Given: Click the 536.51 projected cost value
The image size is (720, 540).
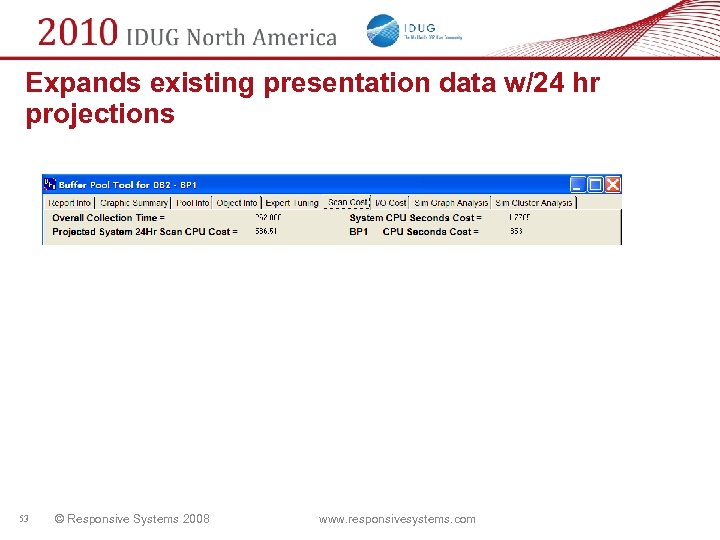Looking at the screenshot, I should [x=266, y=231].
